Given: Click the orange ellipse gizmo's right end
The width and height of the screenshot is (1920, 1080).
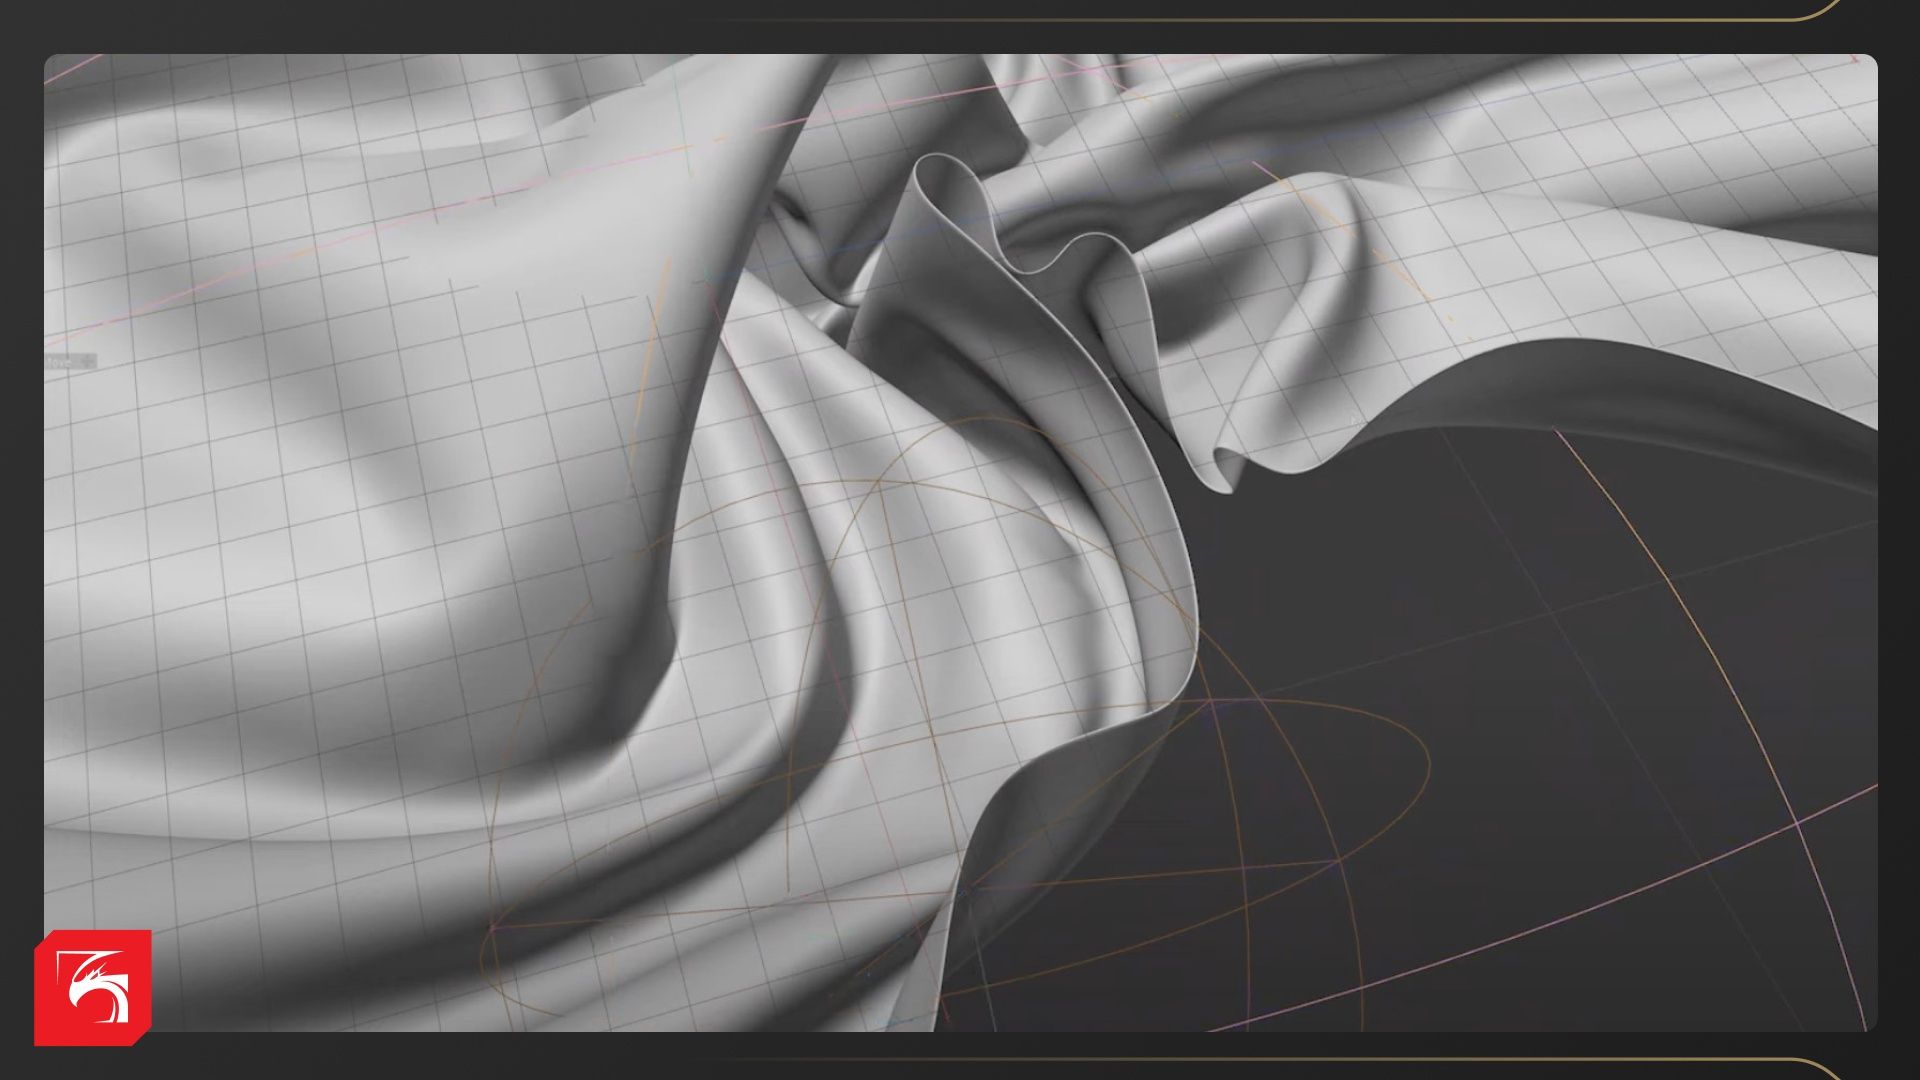Looking at the screenshot, I should (1429, 765).
